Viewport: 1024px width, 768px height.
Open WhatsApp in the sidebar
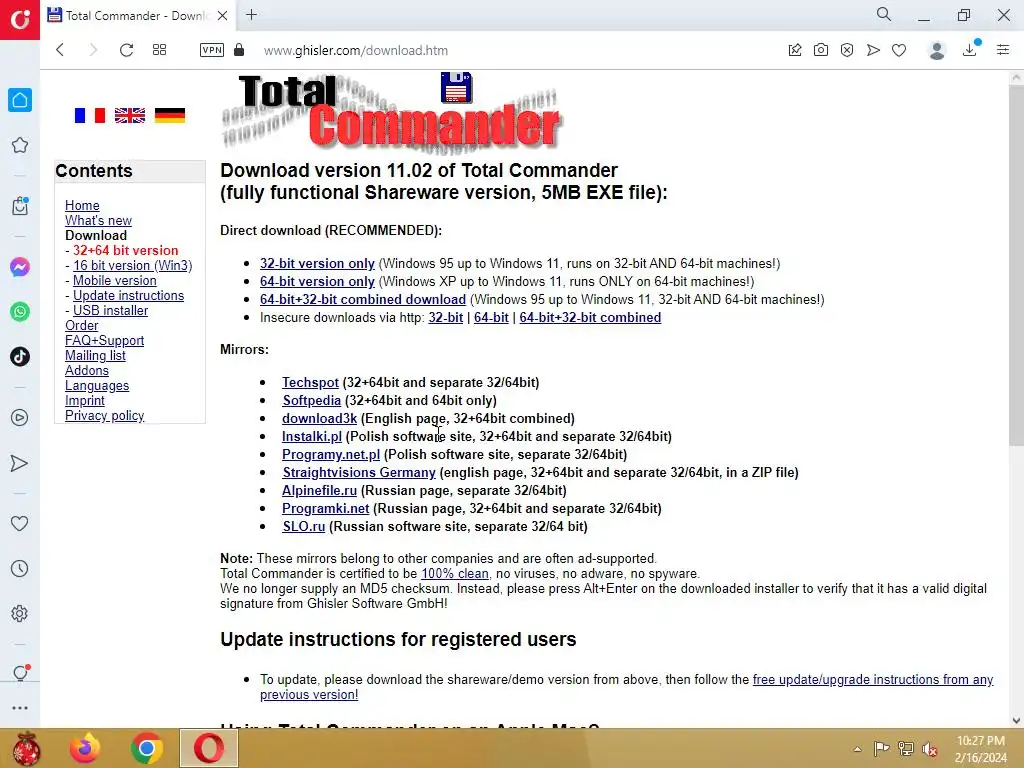(20, 312)
